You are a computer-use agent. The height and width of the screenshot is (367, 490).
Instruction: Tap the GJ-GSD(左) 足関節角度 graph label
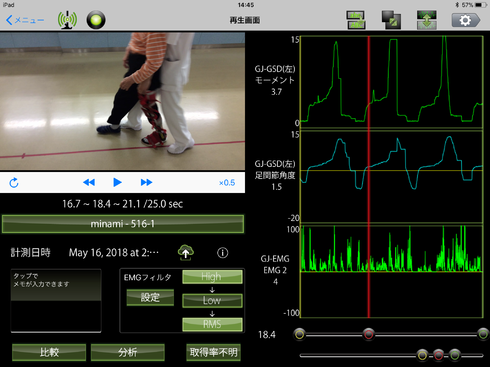tap(275, 175)
